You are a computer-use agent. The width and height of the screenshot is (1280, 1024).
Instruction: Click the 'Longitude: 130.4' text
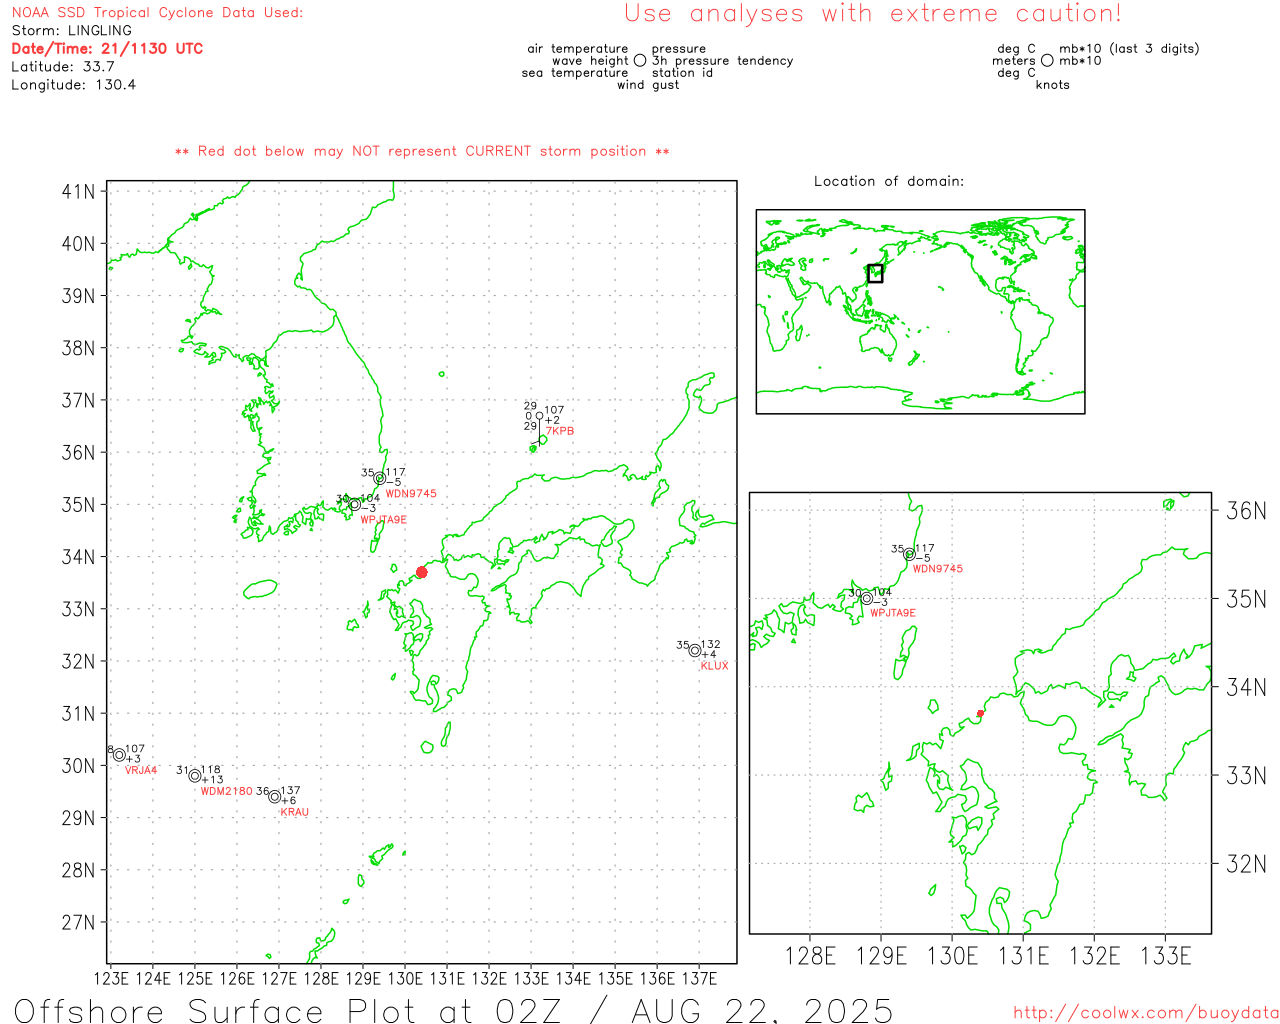74,85
